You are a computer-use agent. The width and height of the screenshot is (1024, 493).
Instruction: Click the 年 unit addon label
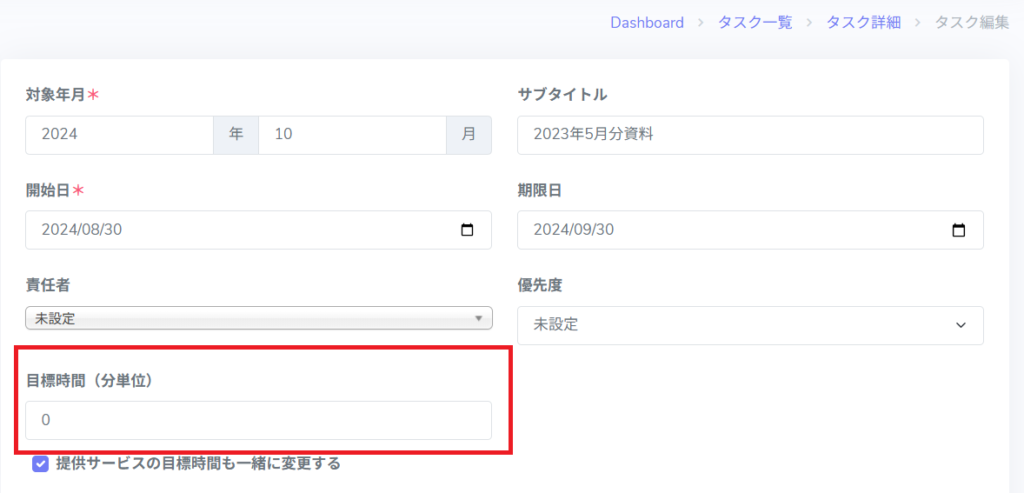(236, 135)
